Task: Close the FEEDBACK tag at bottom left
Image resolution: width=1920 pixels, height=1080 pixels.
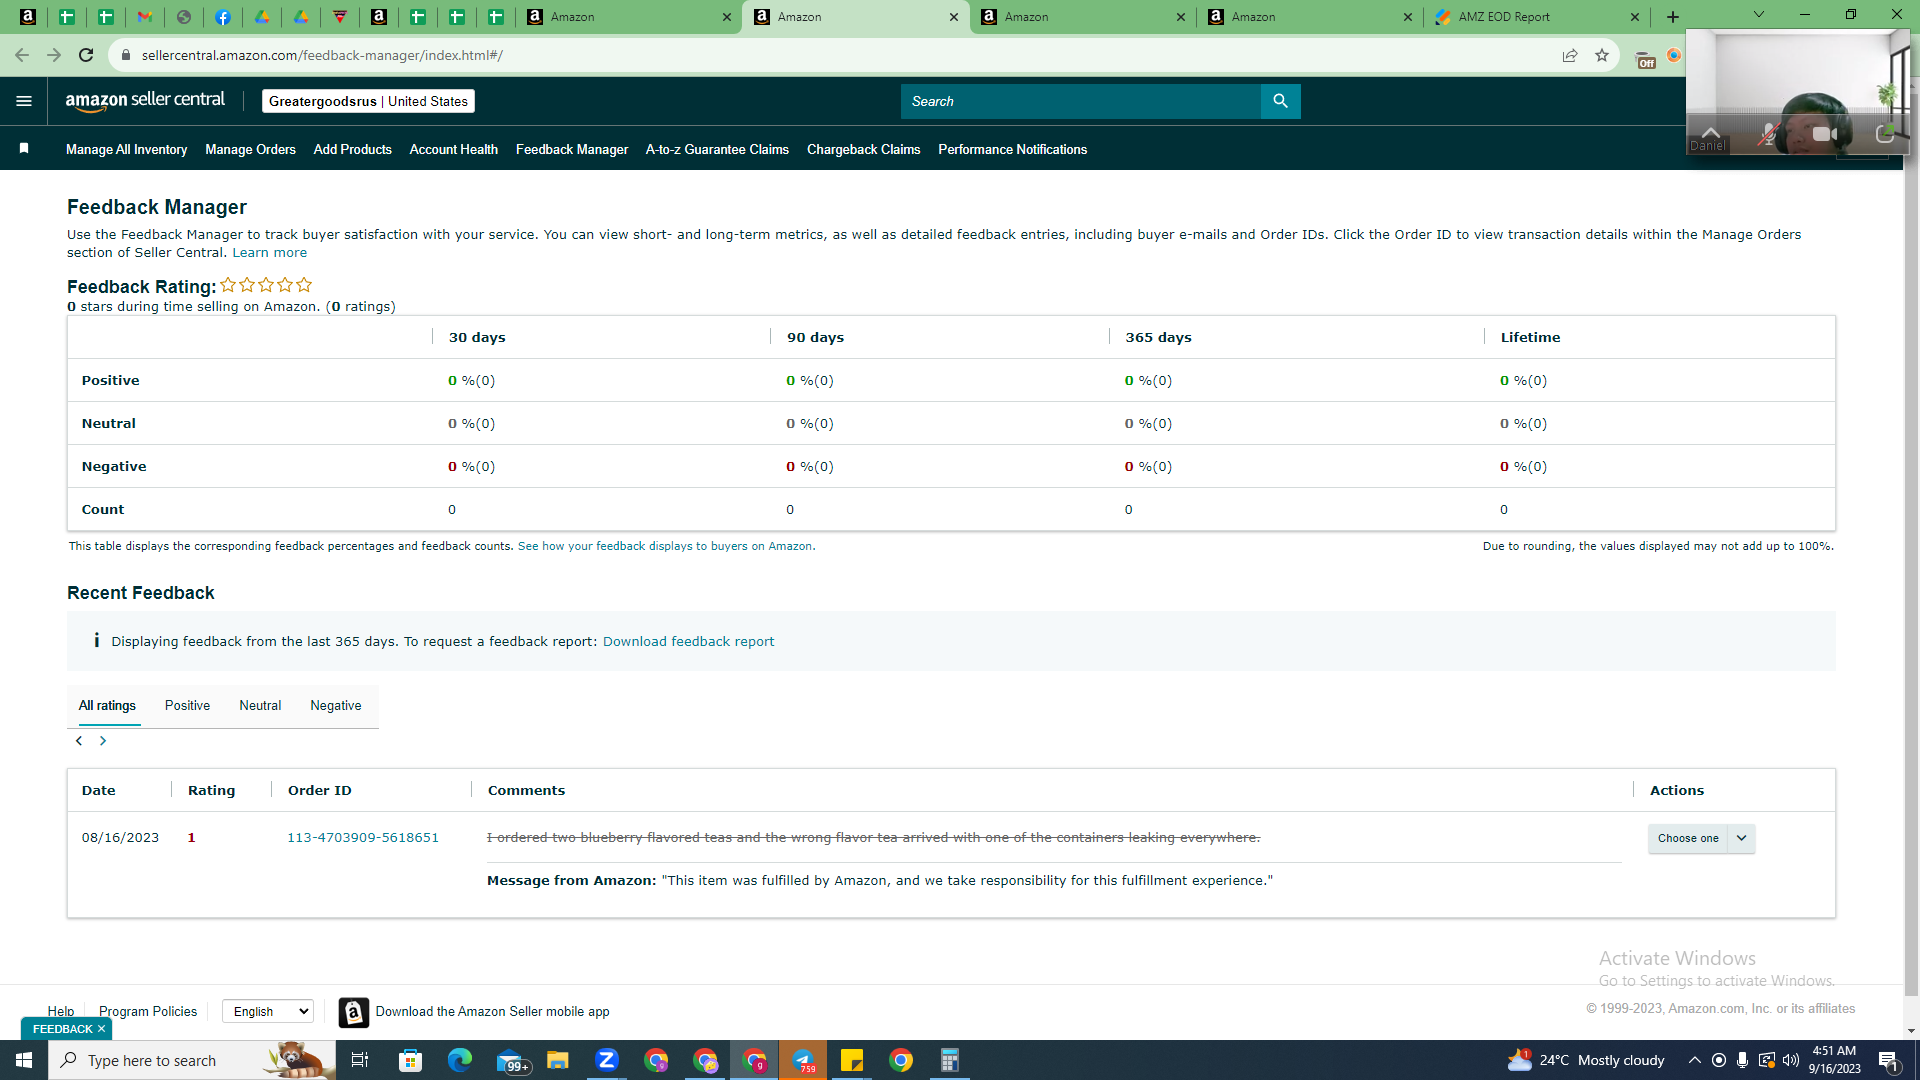Action: coord(101,1029)
